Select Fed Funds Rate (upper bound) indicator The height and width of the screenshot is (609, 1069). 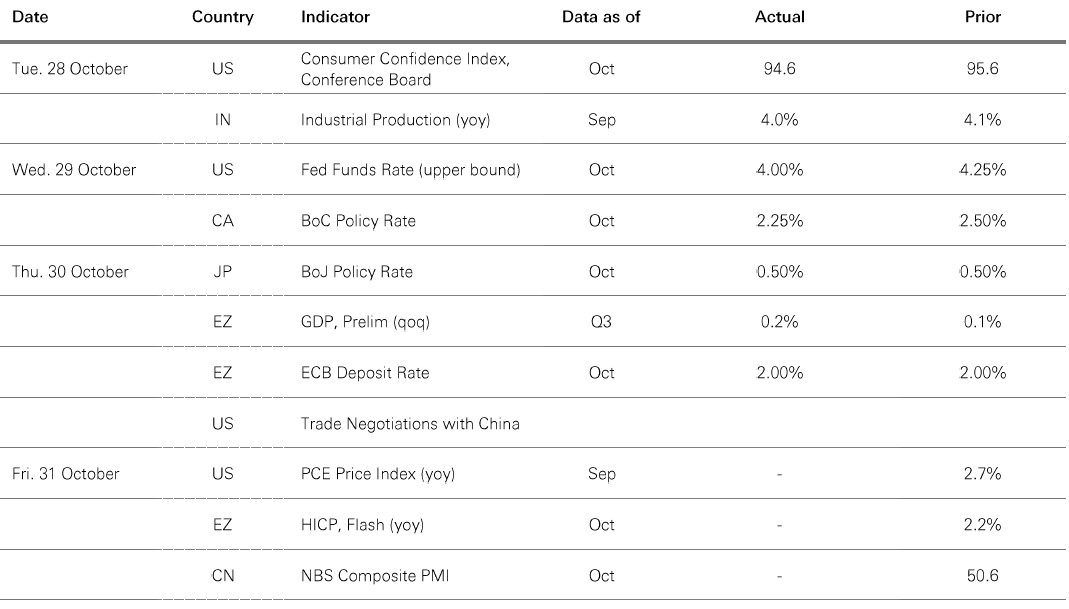pyautogui.click(x=410, y=170)
